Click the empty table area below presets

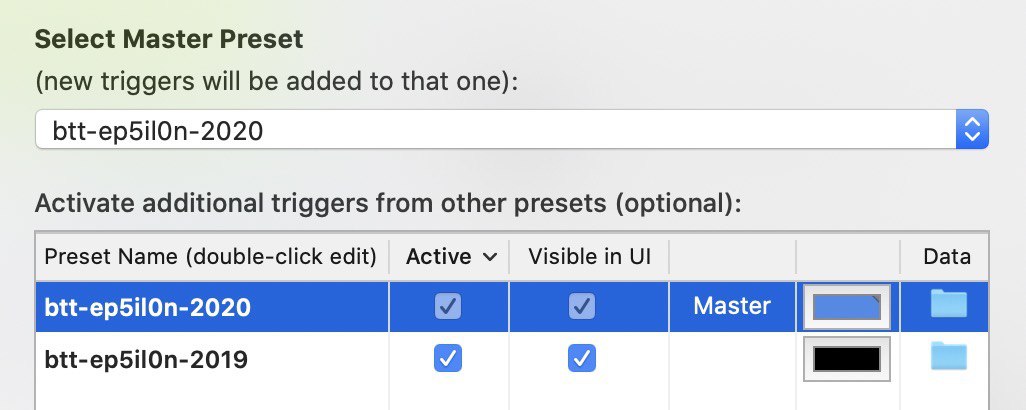[x=512, y=398]
